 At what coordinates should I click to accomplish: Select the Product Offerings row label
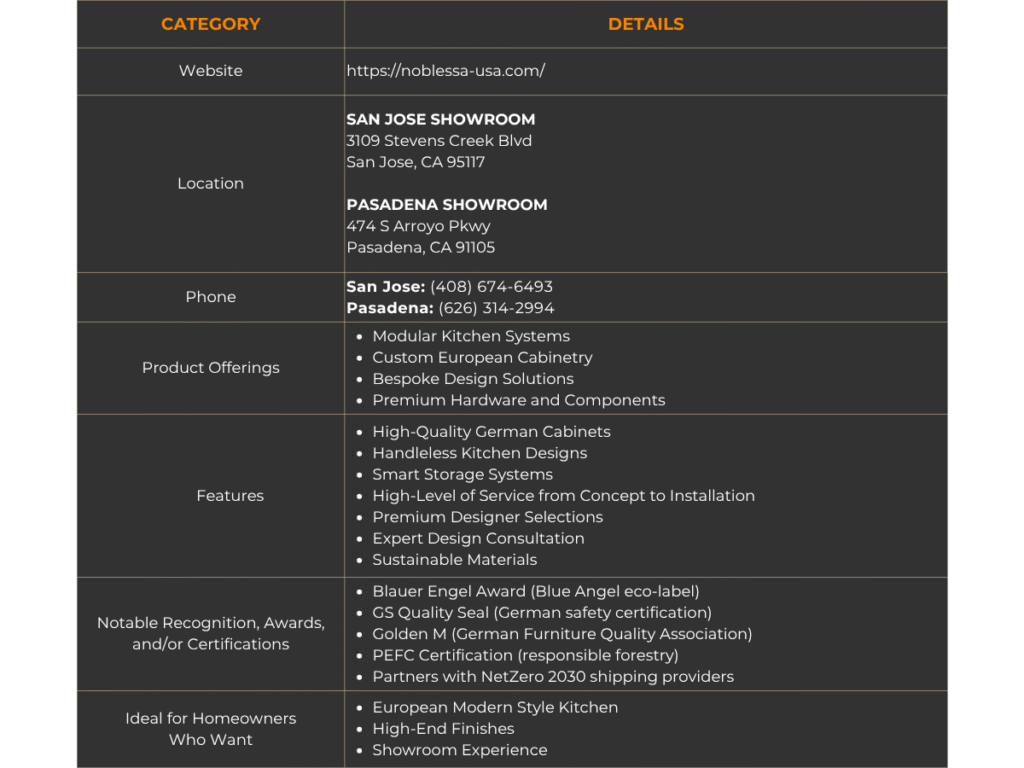point(210,368)
